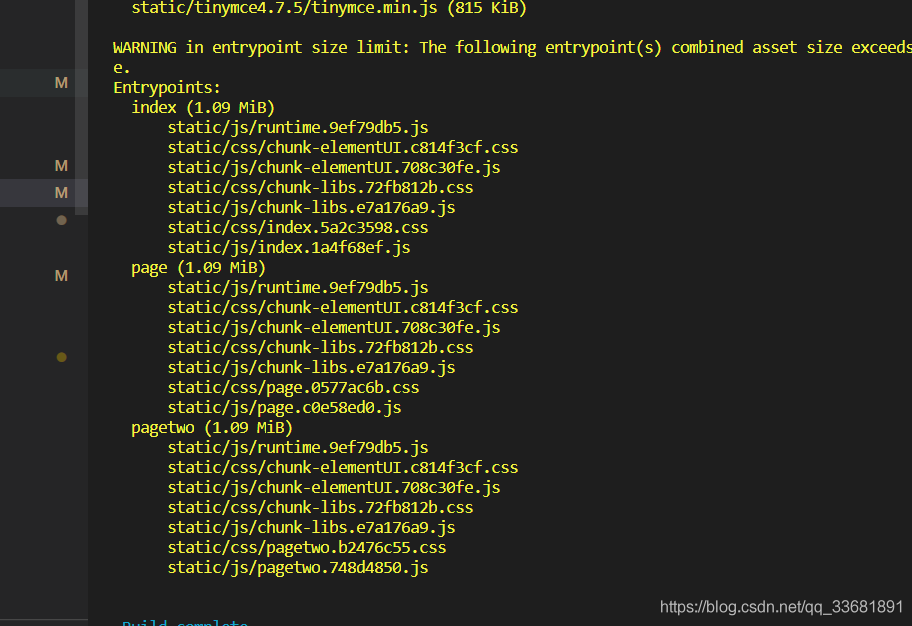Click the gray dot status indicator in sidebar

pyautogui.click(x=62, y=220)
